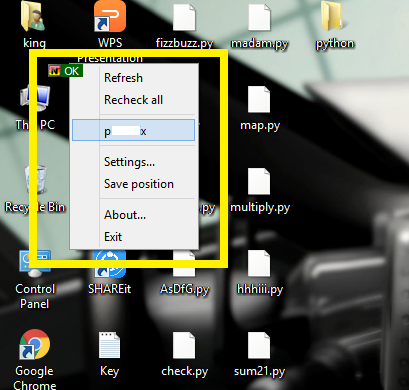Select the hhhiii.py file icon
Screen dimensions: 409x390
click(x=259, y=263)
